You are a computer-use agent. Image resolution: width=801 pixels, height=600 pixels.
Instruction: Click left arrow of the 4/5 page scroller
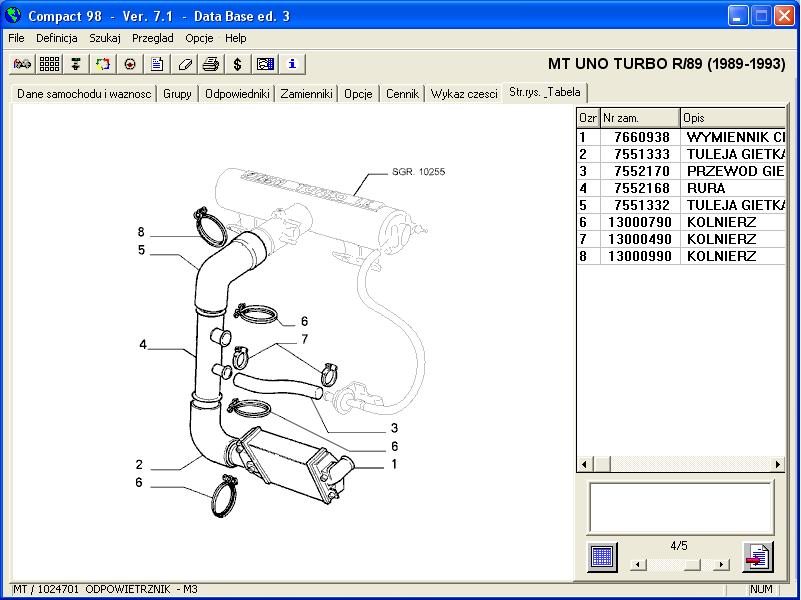[637, 565]
